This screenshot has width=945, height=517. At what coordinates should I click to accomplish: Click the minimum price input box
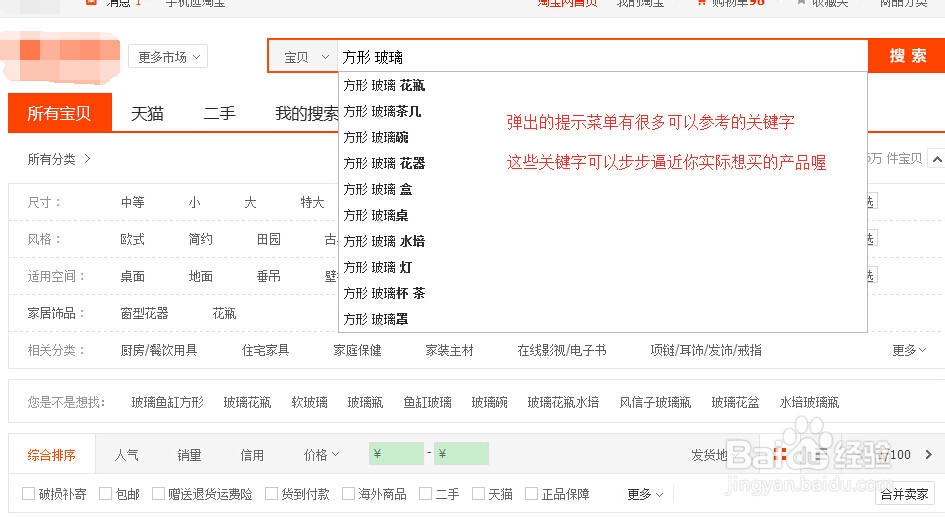pos(396,454)
